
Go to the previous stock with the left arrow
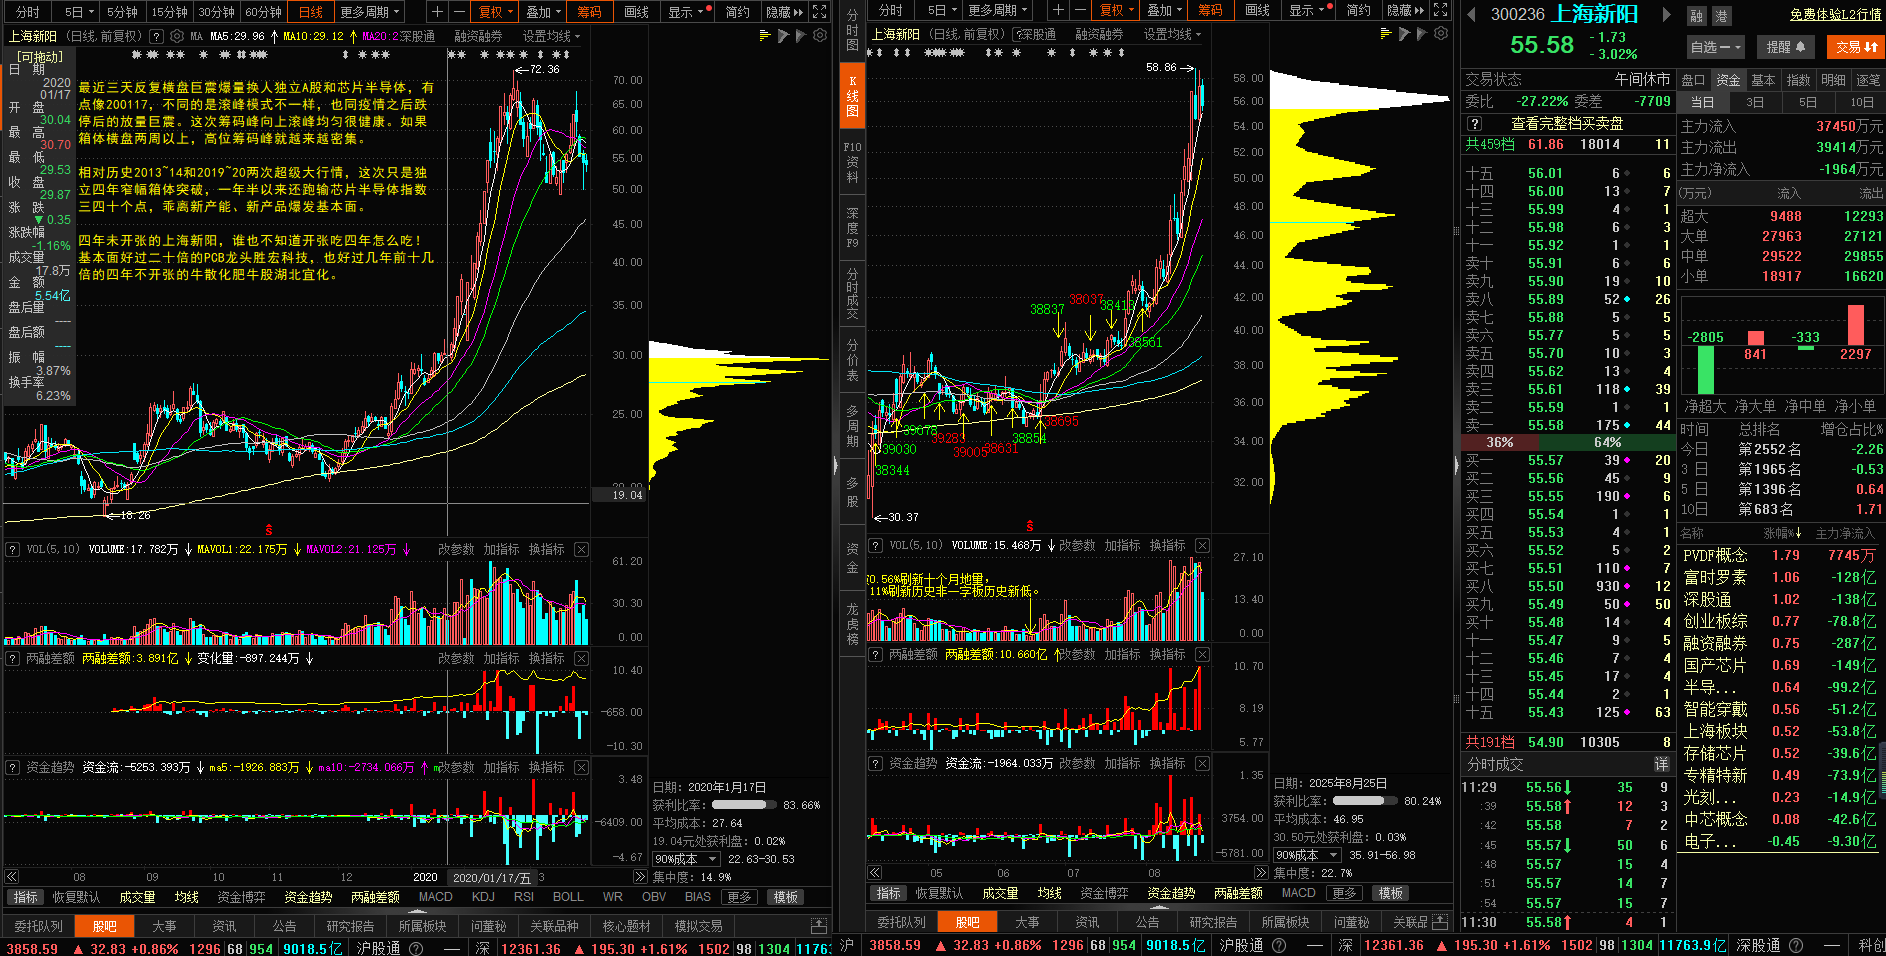[x=1471, y=14]
